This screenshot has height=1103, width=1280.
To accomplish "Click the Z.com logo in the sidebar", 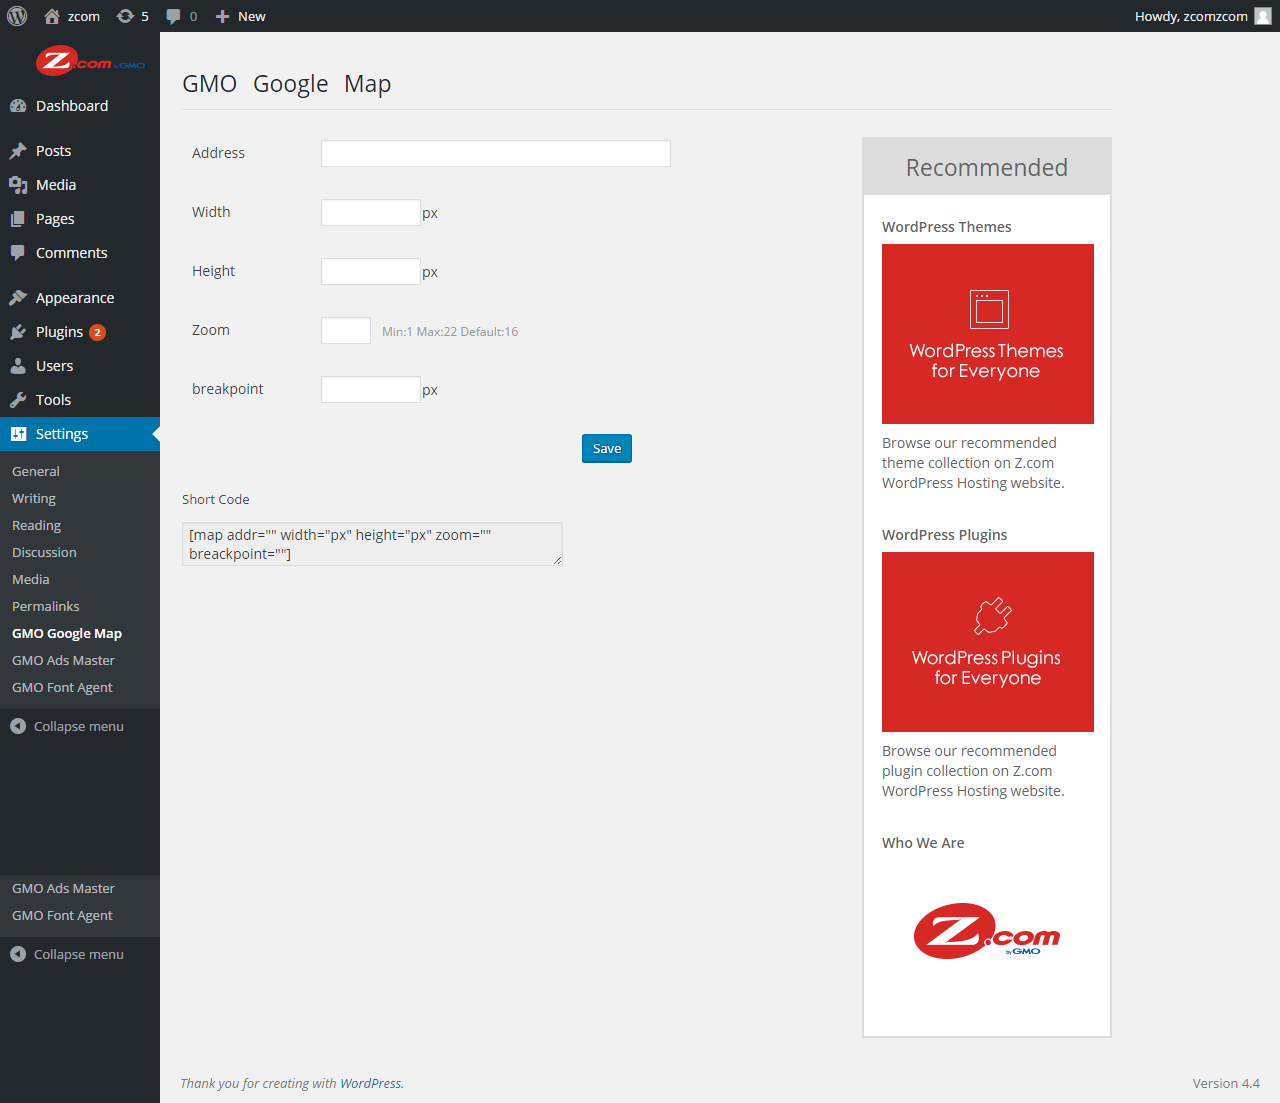I will [91, 61].
